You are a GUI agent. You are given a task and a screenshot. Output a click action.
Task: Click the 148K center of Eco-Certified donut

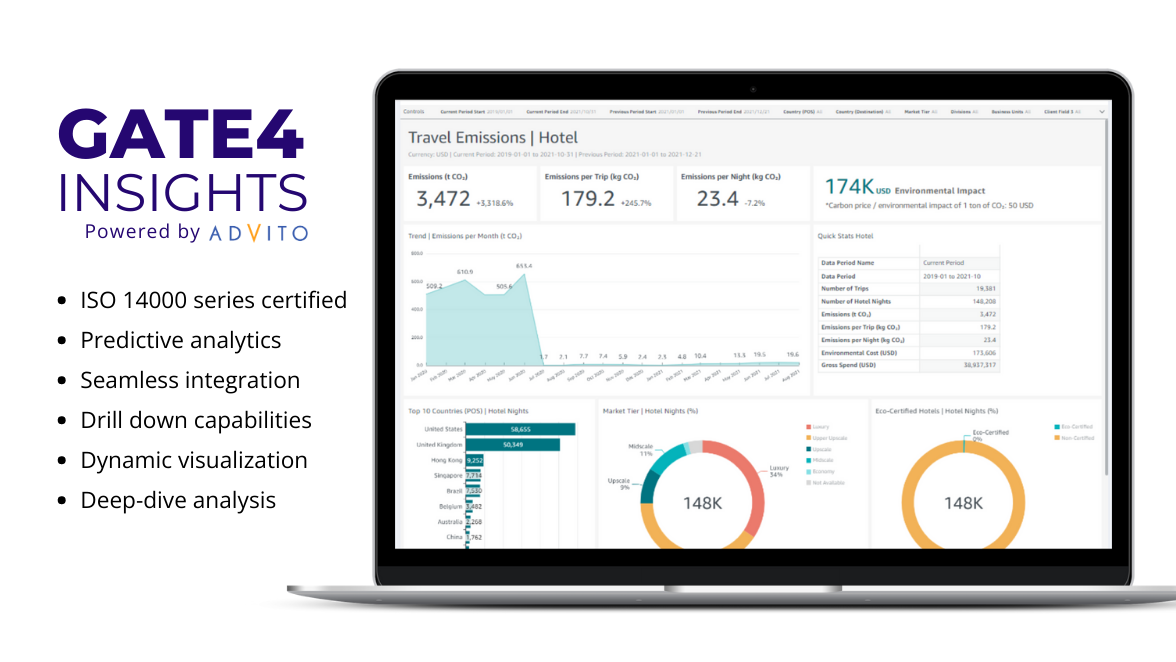coord(963,504)
